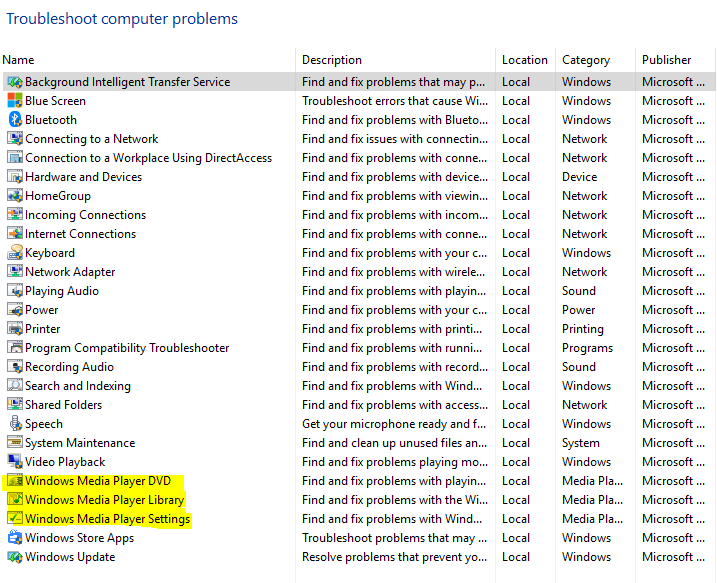Open the Blue Screen troubleshooter

pyautogui.click(x=55, y=101)
